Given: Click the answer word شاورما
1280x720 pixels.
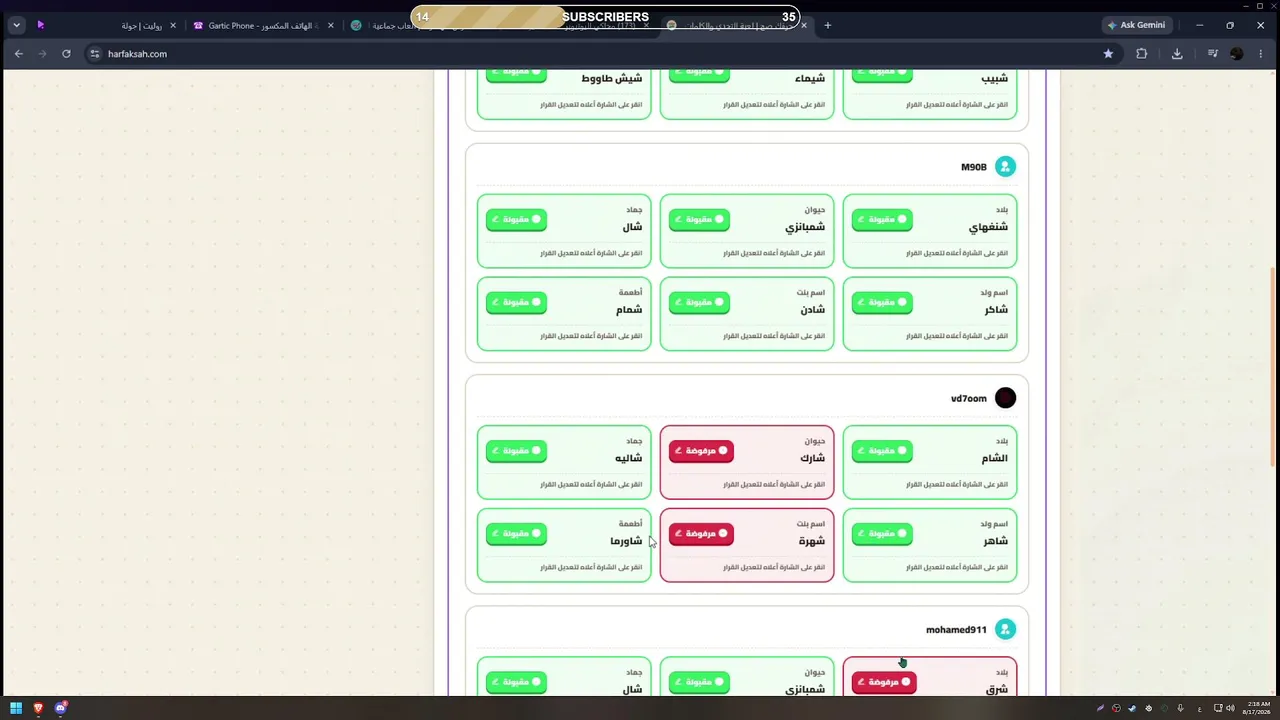Looking at the screenshot, I should pyautogui.click(x=626, y=541).
